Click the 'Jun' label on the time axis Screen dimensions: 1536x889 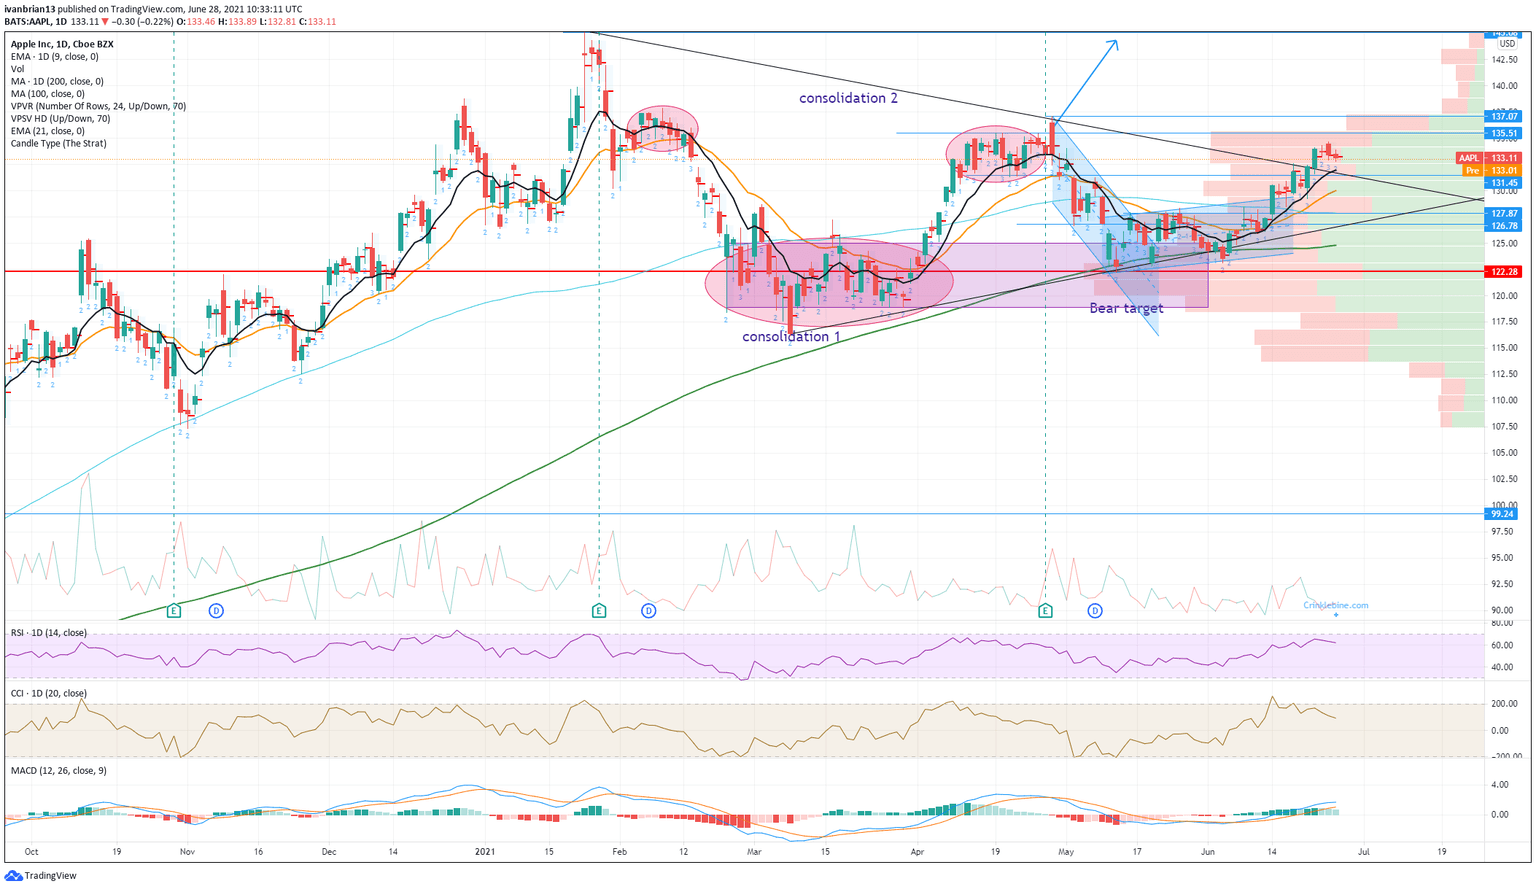(1207, 852)
